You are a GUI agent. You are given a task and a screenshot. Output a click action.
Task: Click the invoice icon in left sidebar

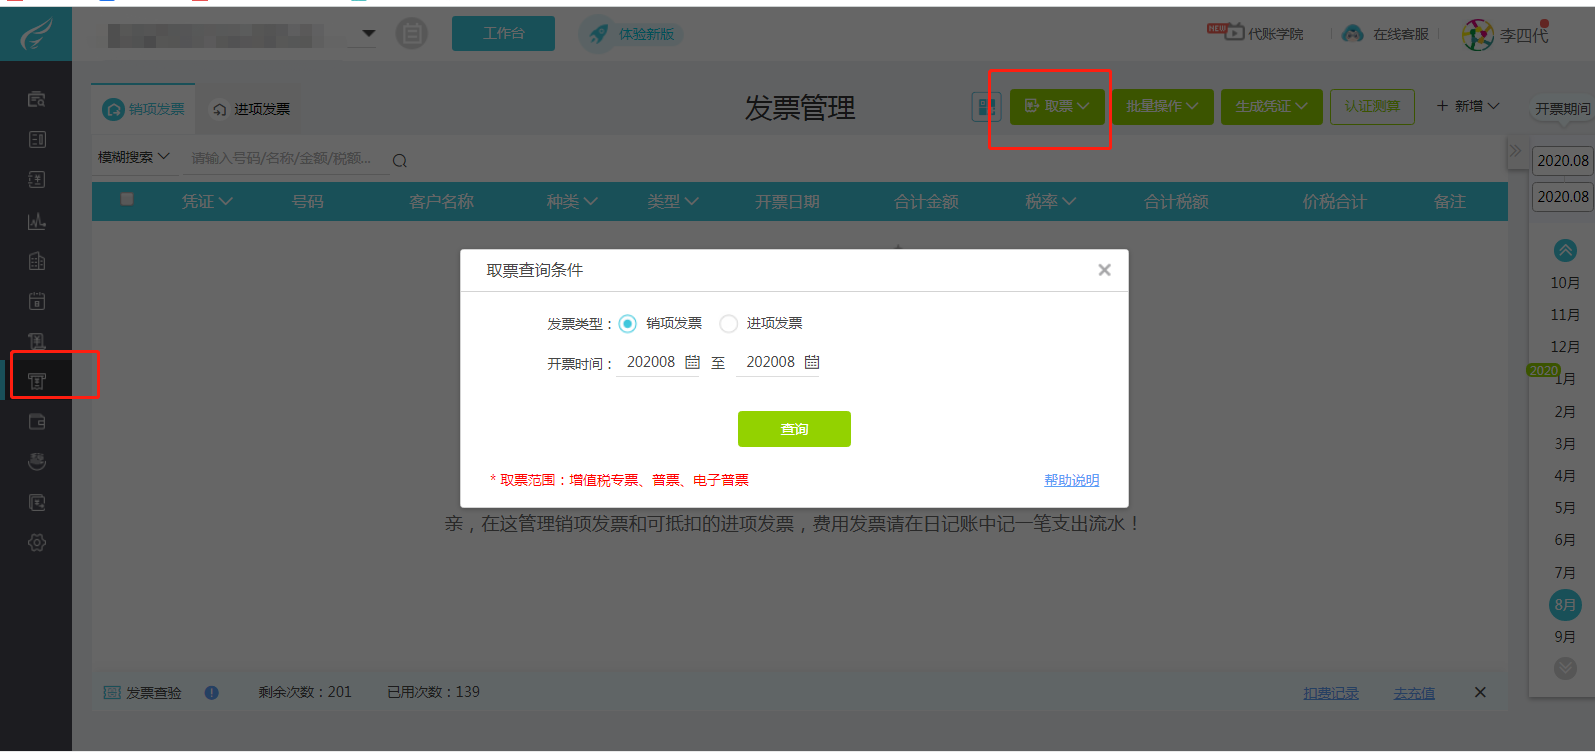(x=37, y=381)
